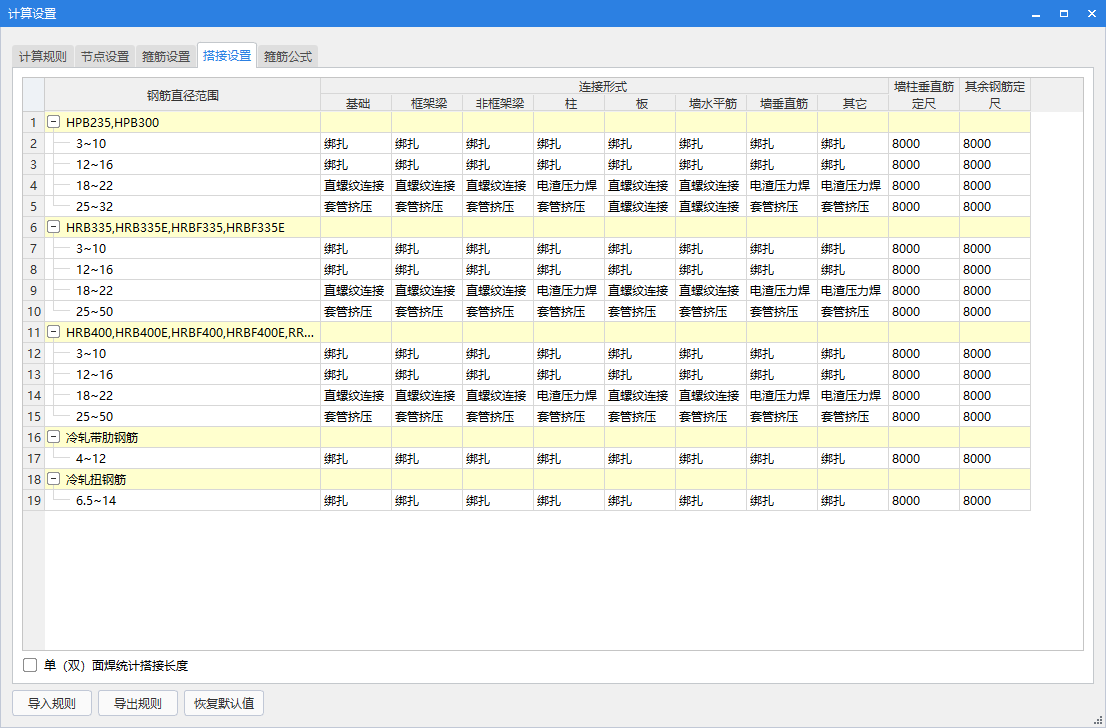
Task: Select the 6.5~14 diameter row
Action: click(x=183, y=501)
